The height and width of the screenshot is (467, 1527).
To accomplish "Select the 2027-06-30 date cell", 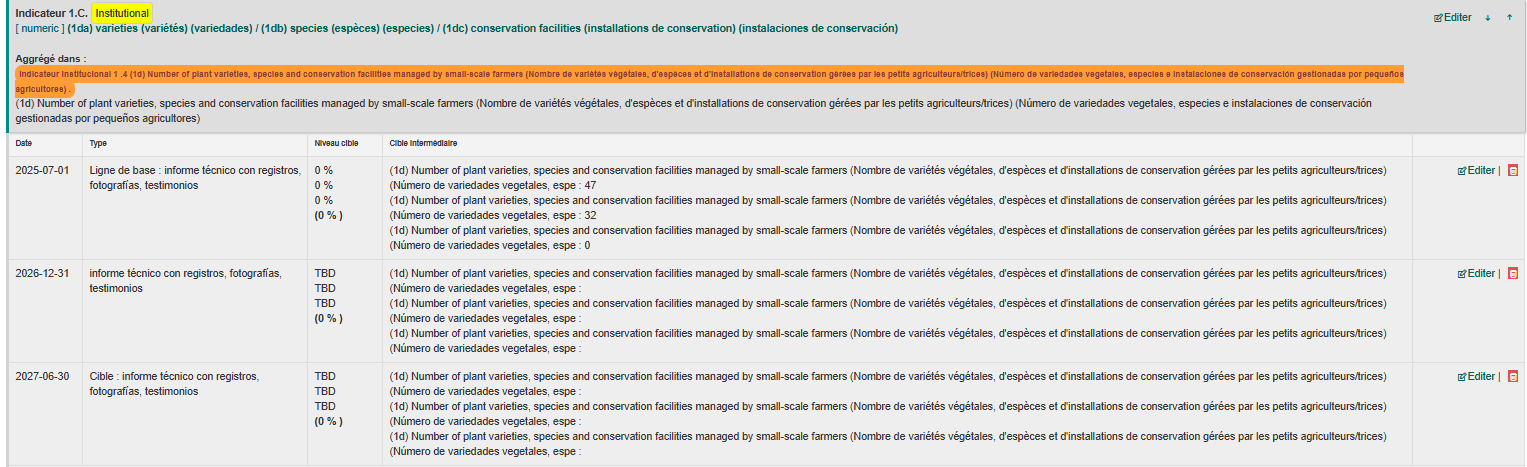I will point(42,377).
